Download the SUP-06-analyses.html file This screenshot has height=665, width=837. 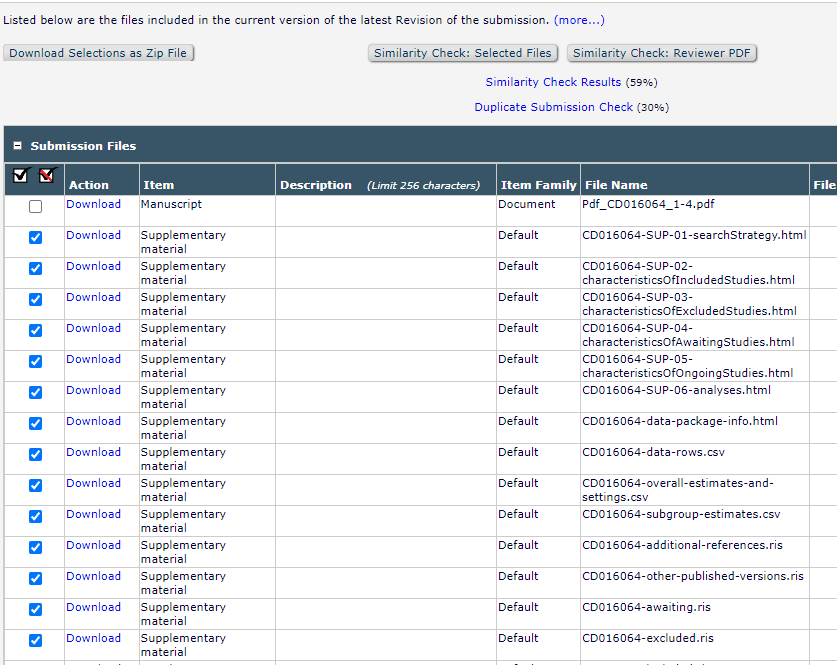pyautogui.click(x=93, y=390)
